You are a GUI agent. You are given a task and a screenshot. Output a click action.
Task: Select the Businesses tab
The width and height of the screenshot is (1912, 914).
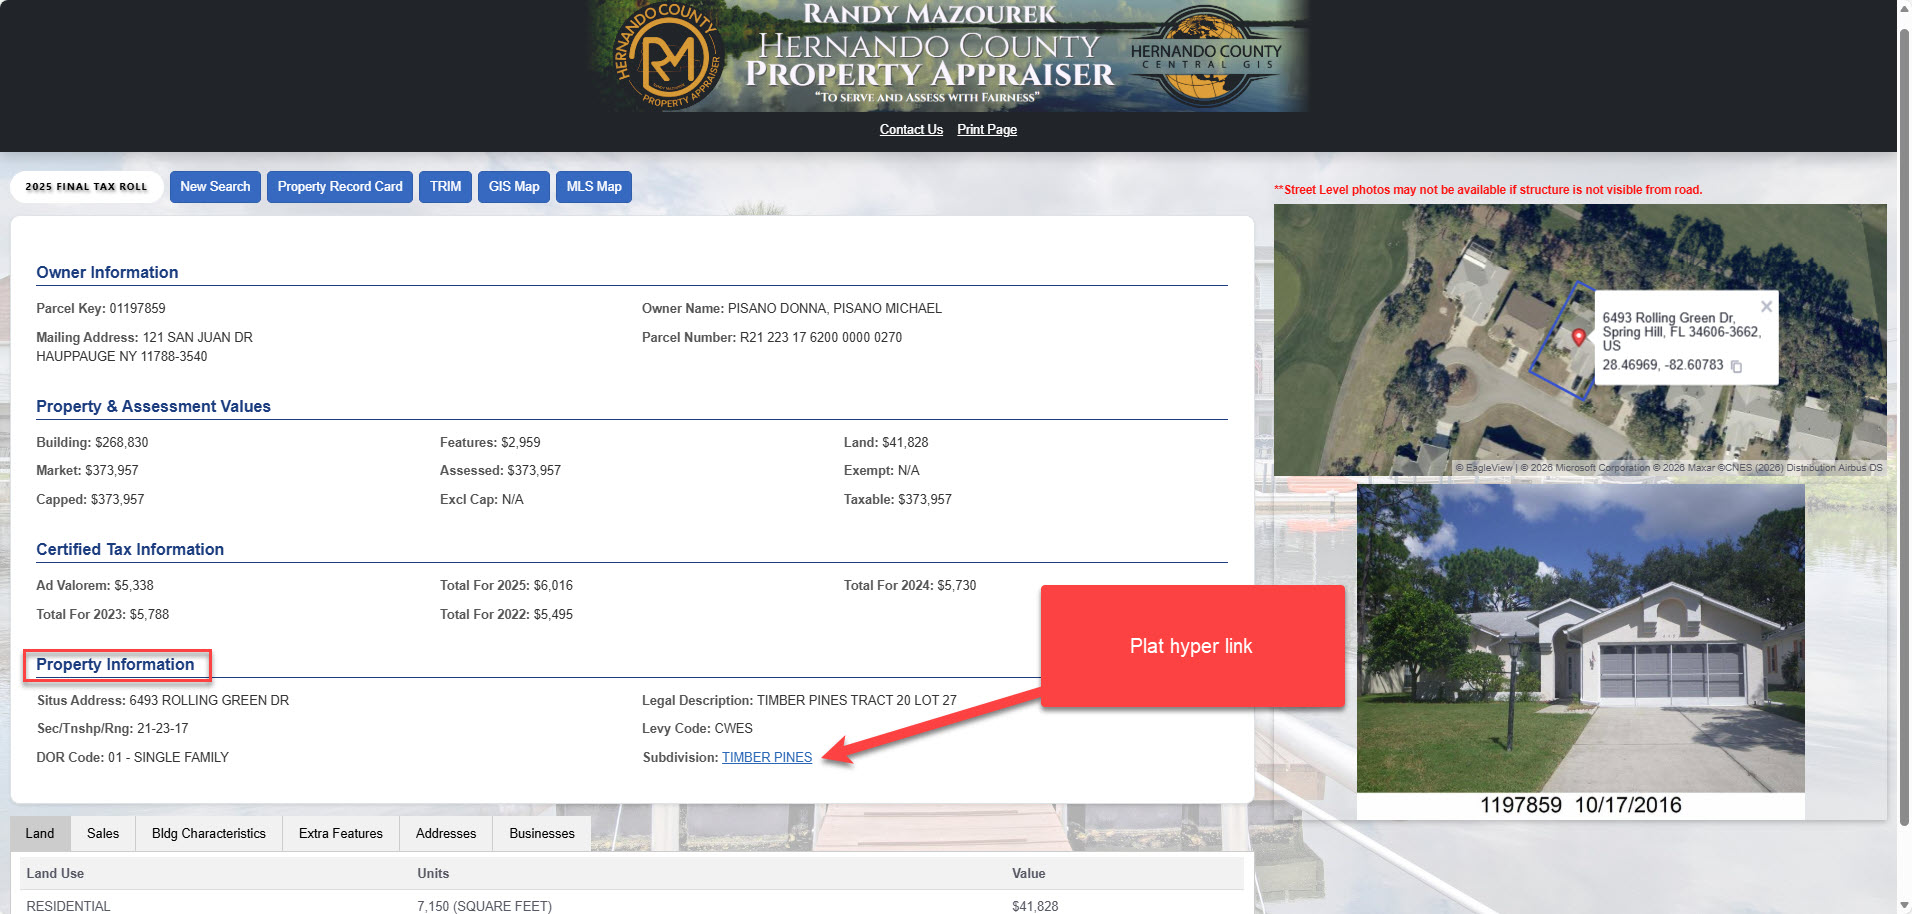coord(541,833)
